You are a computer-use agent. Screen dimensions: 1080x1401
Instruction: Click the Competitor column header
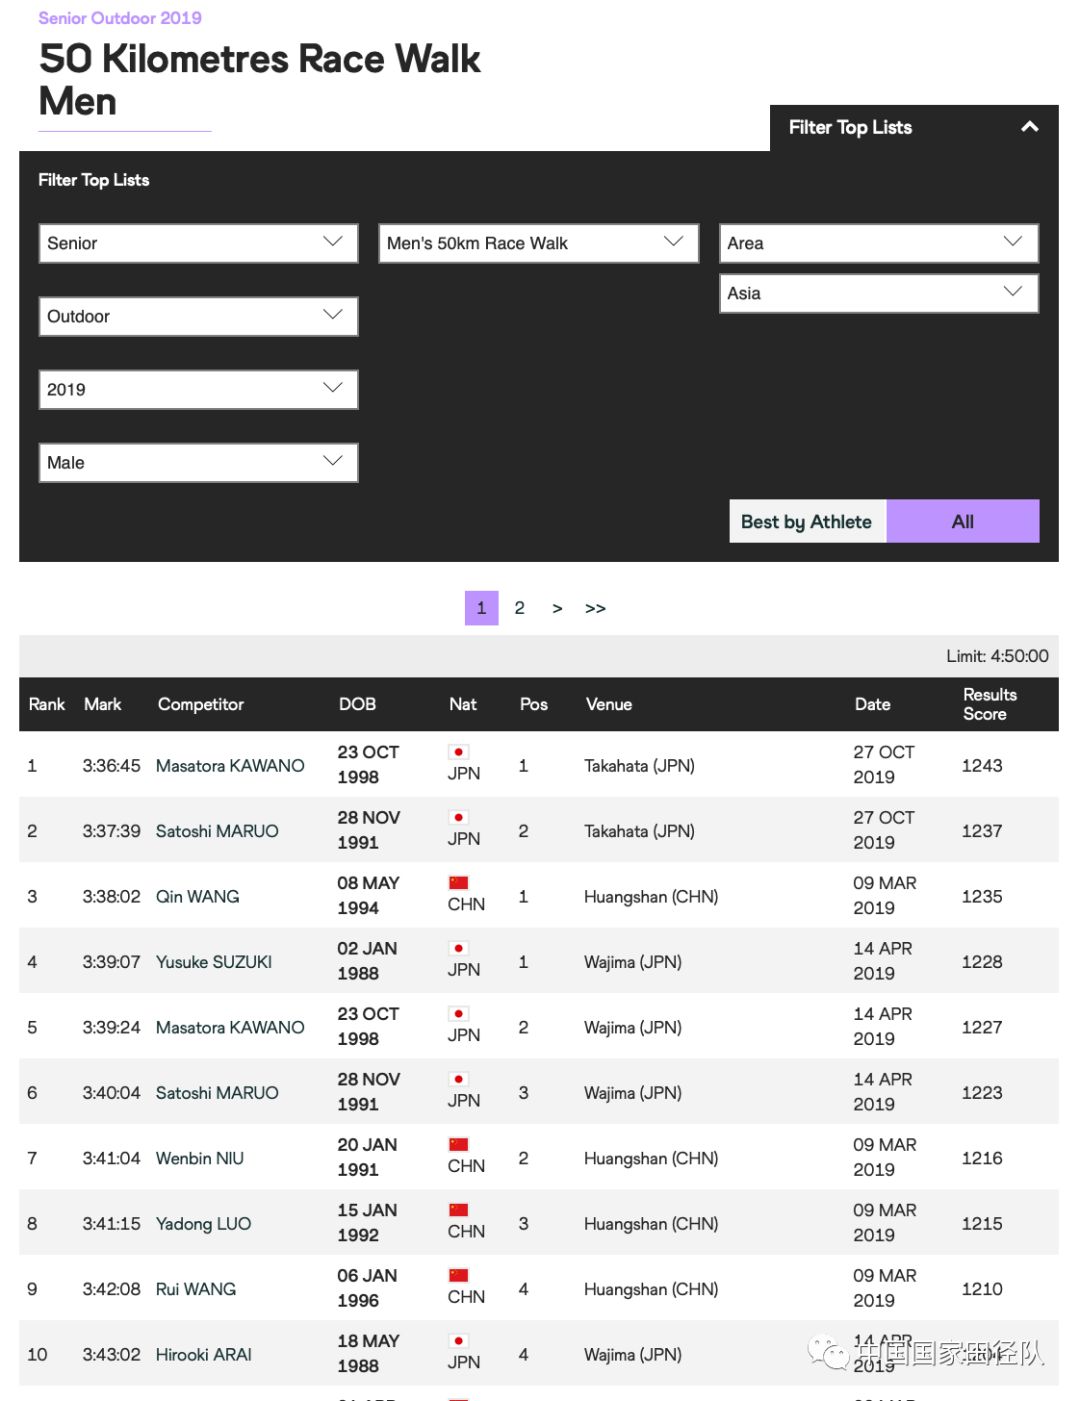201,704
